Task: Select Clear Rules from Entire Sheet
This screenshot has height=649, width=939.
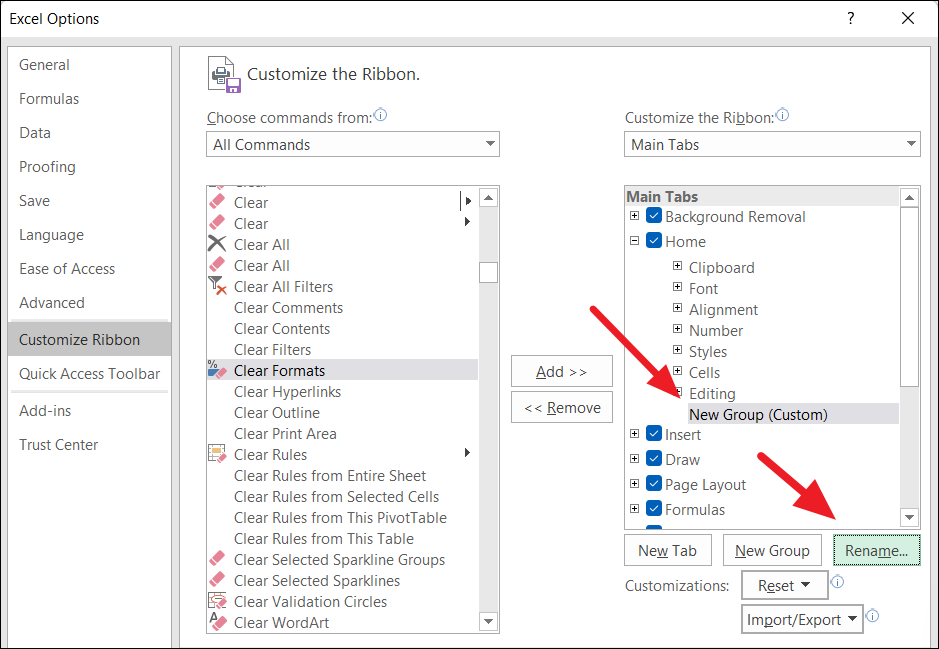Action: [x=330, y=475]
